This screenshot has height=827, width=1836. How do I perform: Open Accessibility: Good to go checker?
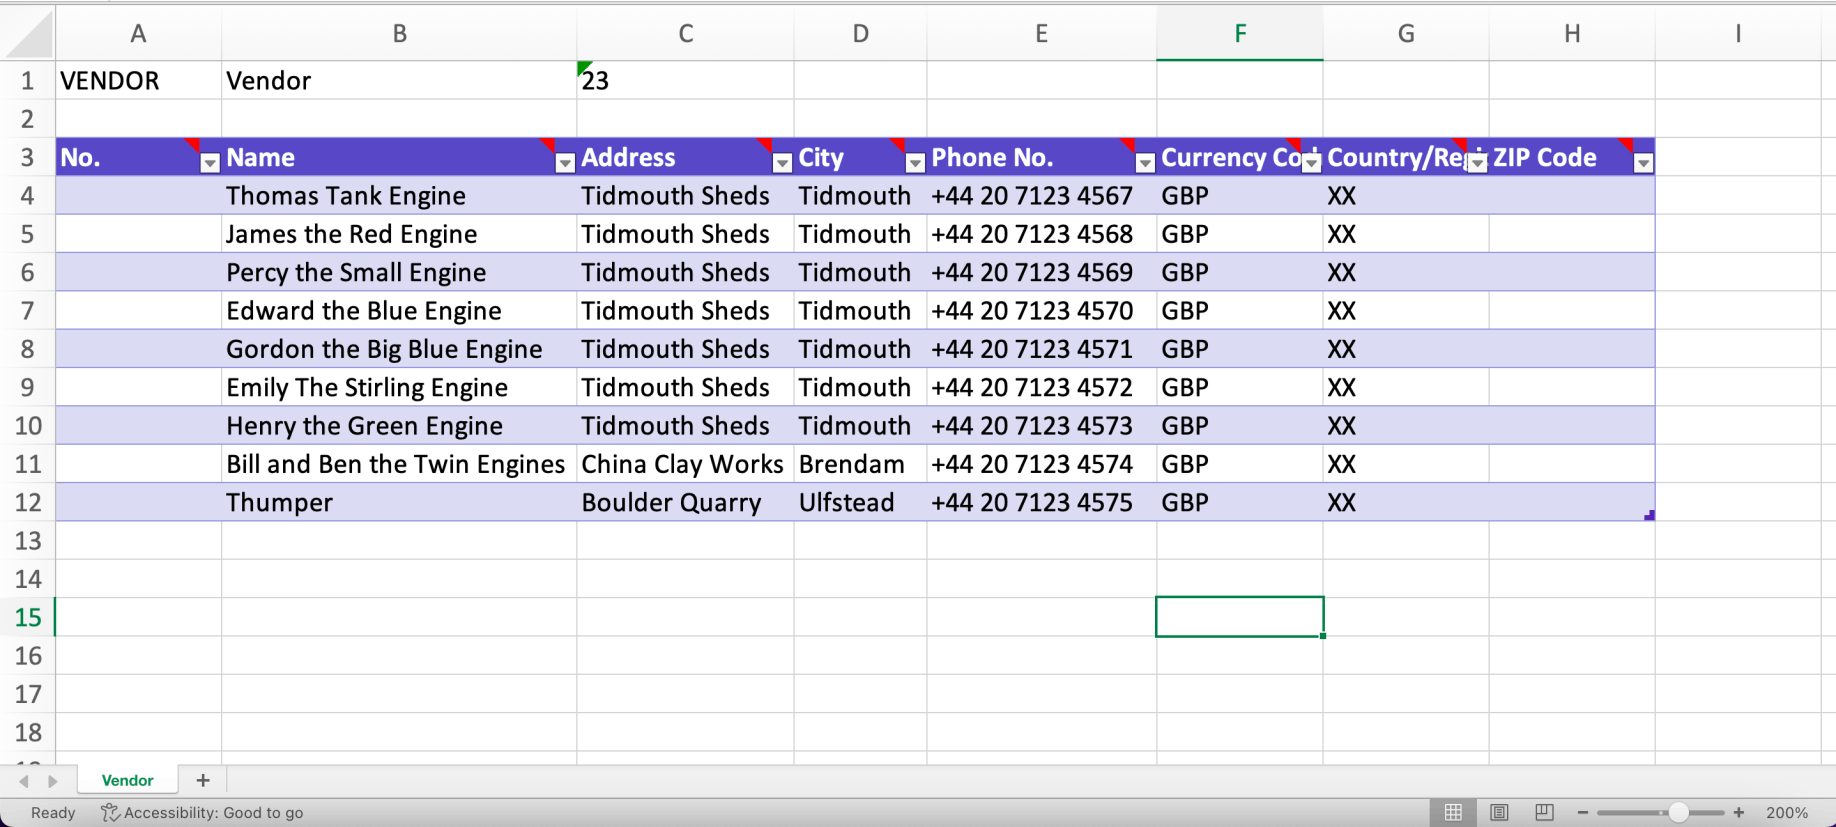point(202,812)
